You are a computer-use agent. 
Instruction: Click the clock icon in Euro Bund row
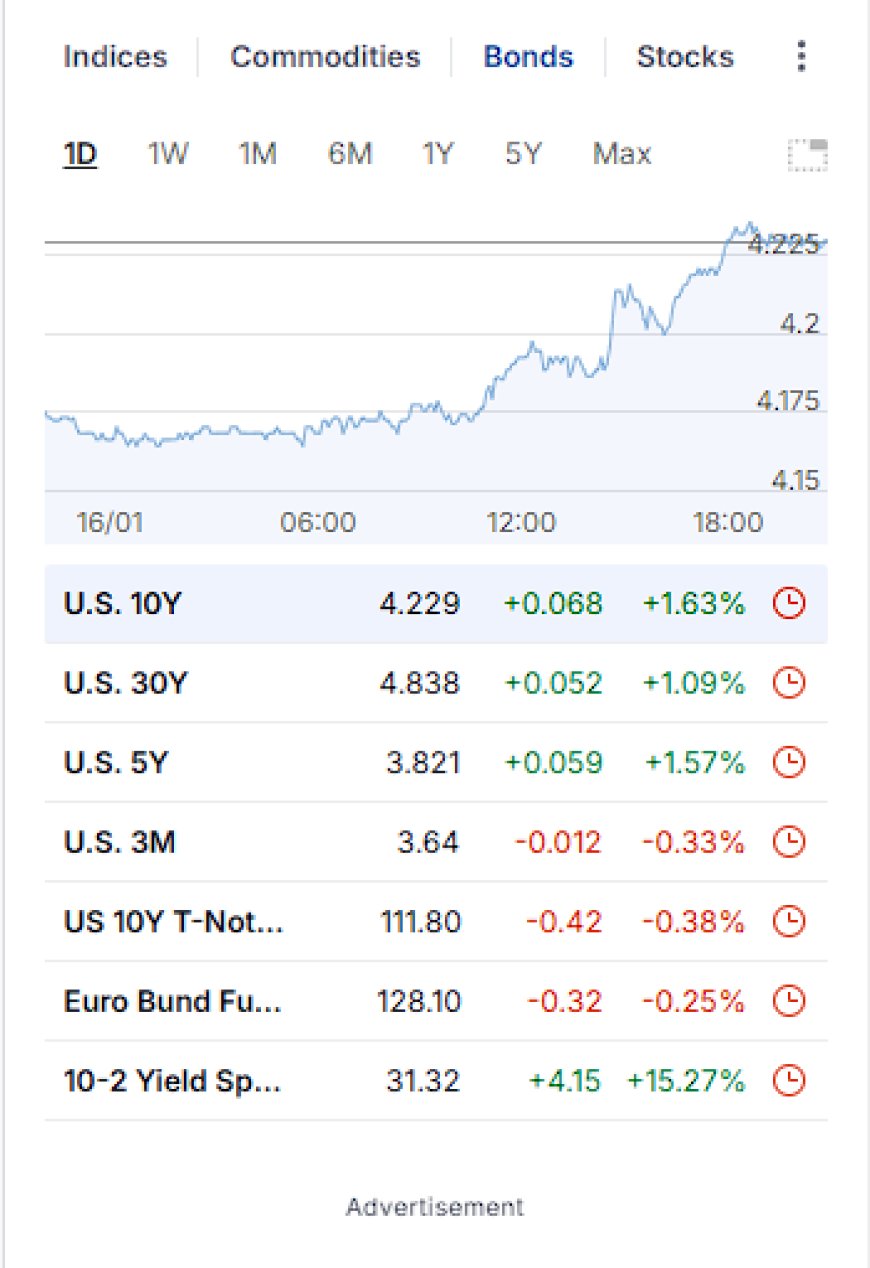click(x=790, y=1001)
